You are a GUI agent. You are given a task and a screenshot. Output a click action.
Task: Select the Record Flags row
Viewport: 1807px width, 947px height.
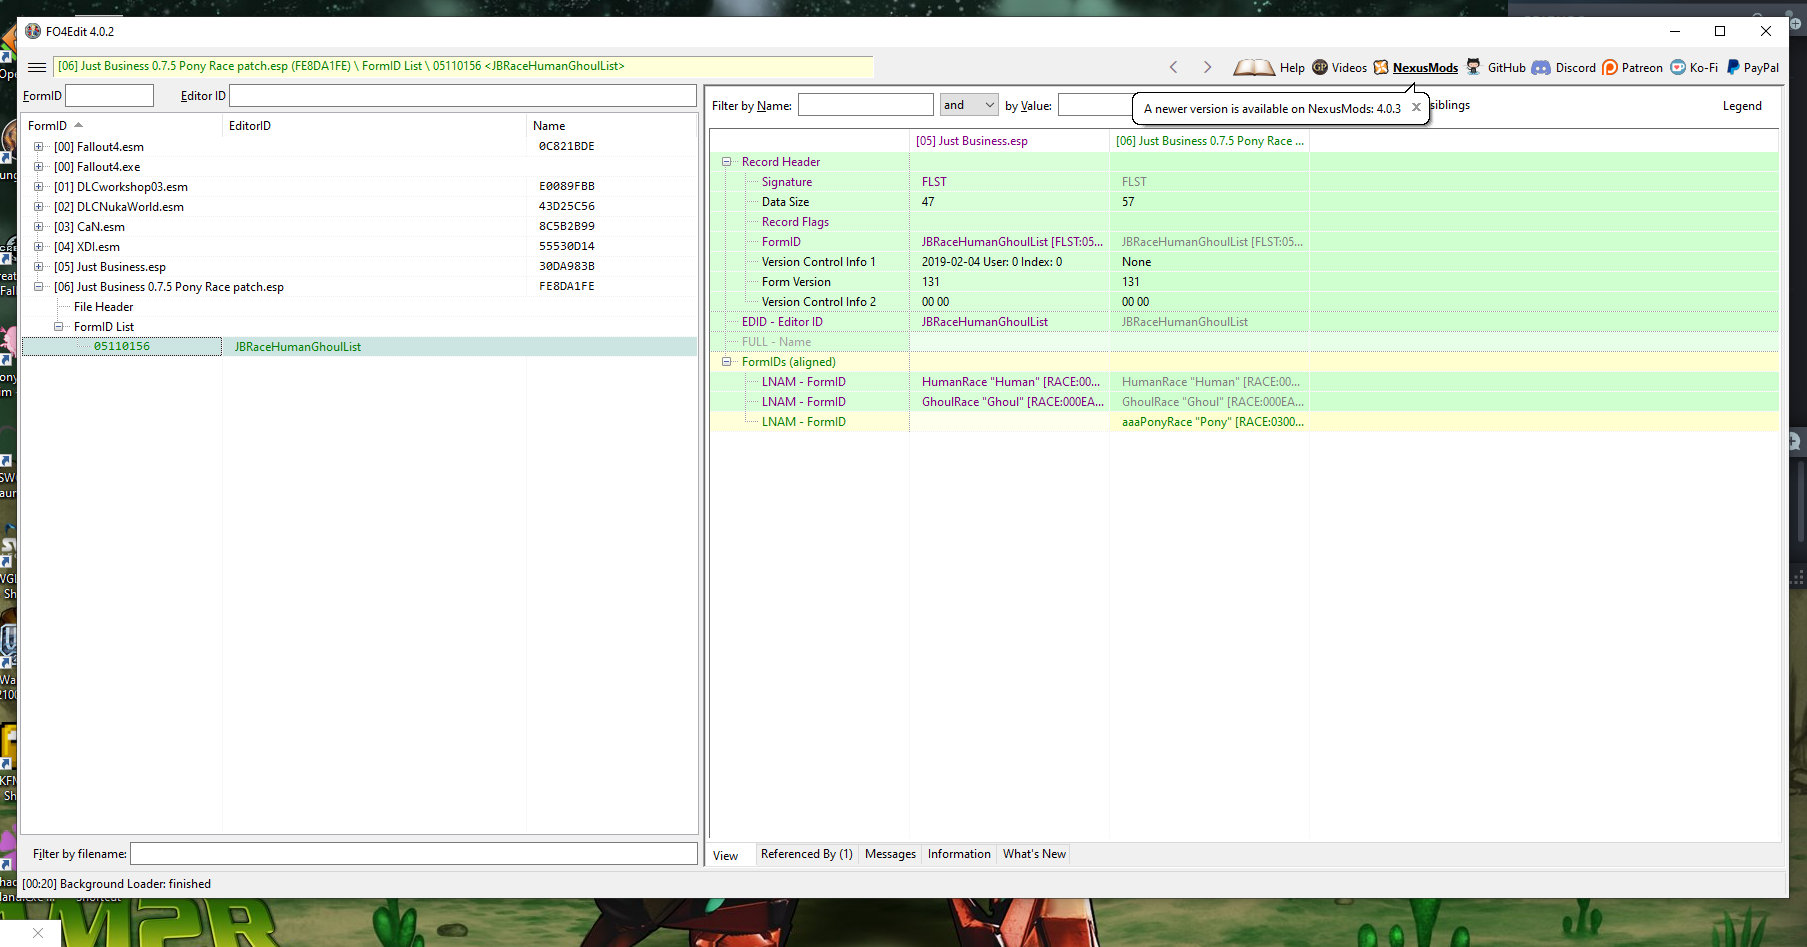point(1244,221)
